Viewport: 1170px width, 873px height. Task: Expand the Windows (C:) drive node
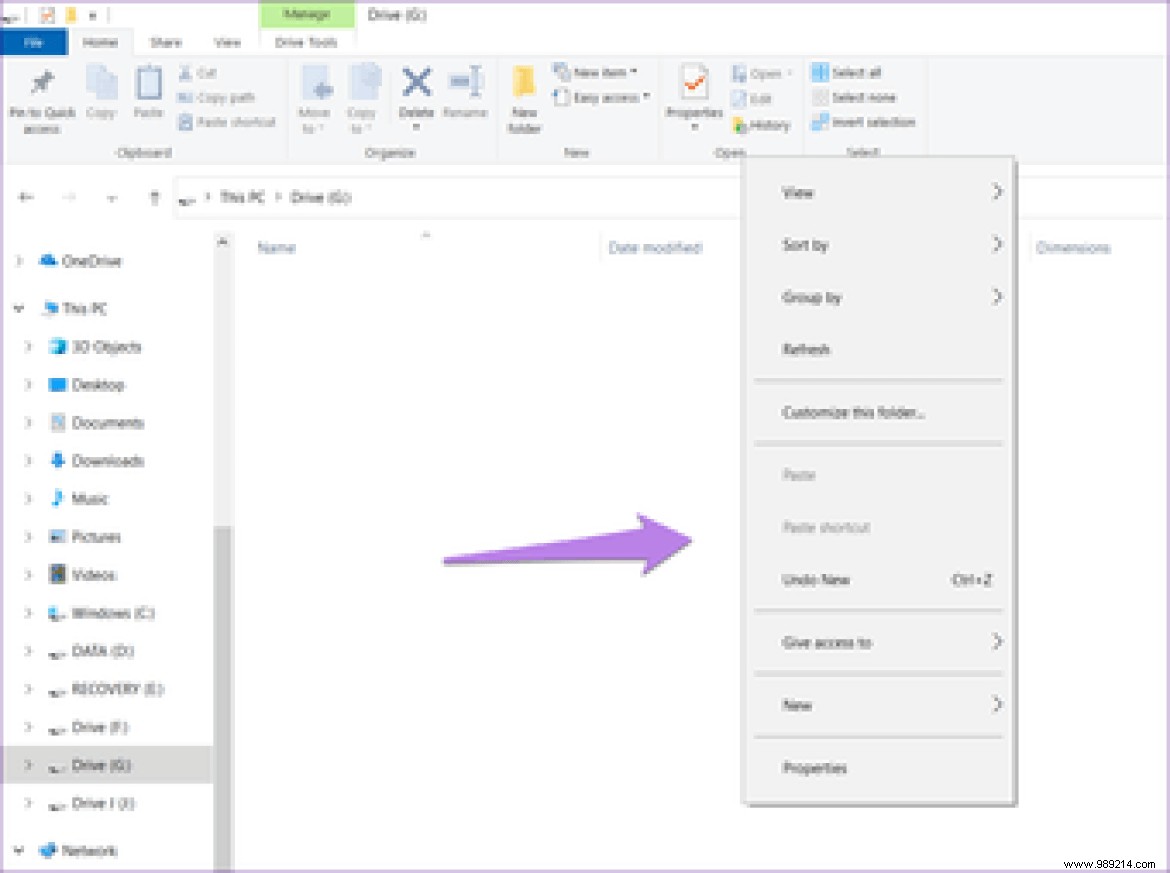point(28,613)
